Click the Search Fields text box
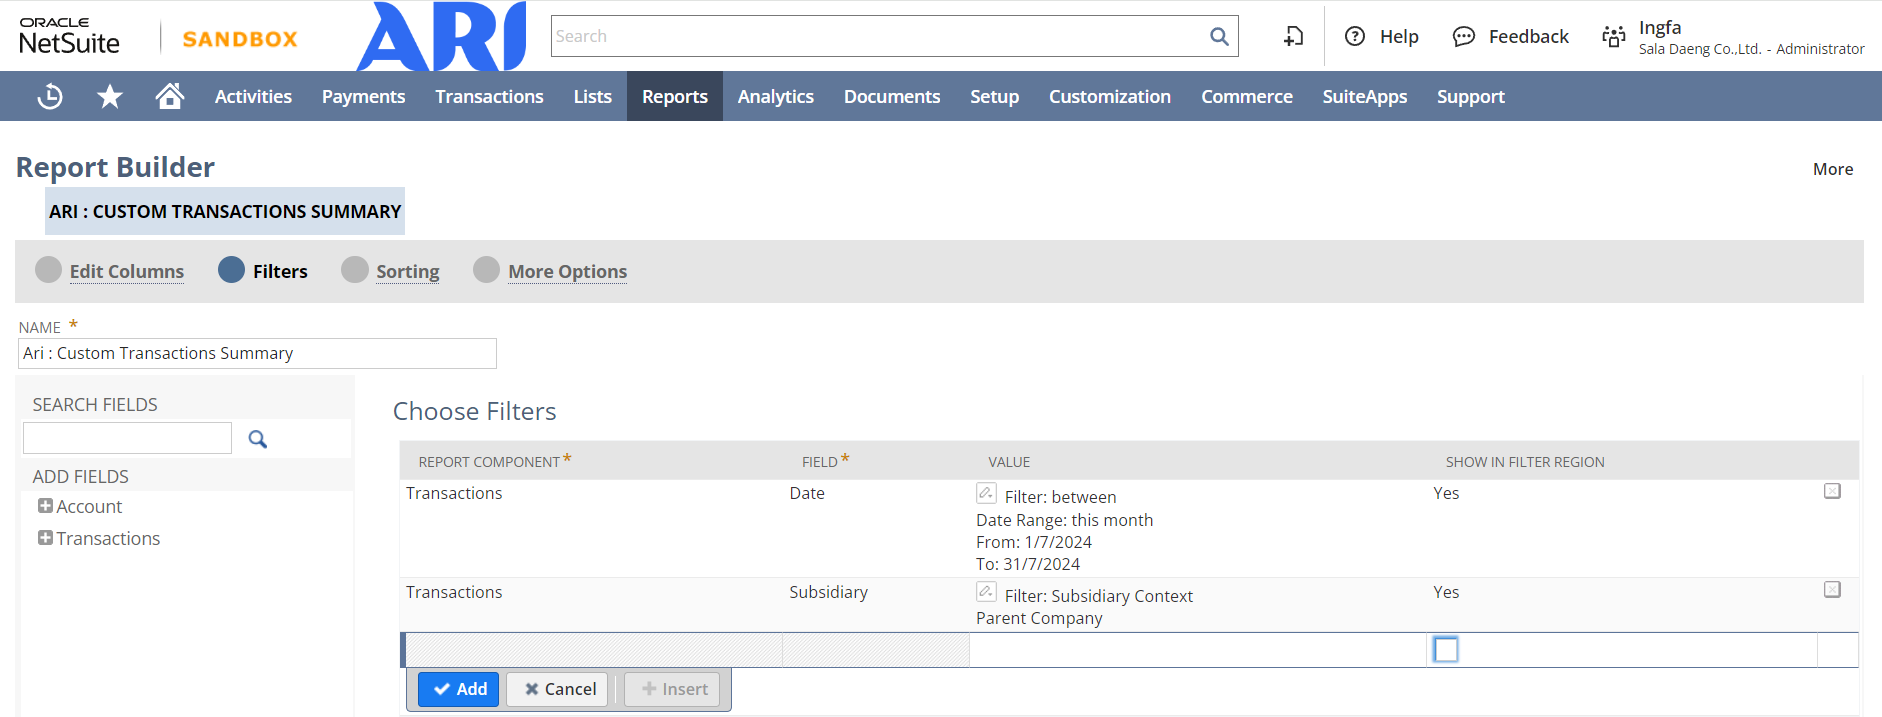The height and width of the screenshot is (717, 1882). (127, 438)
